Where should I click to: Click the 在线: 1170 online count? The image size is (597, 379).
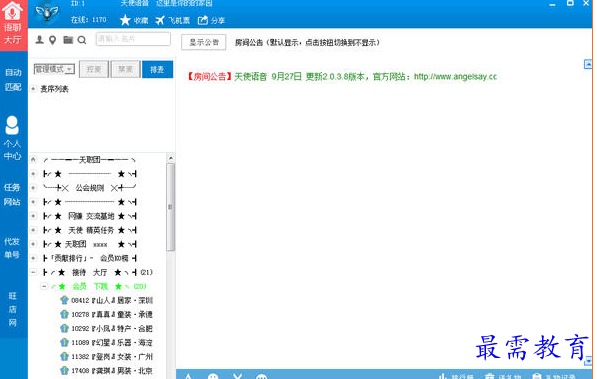[88, 20]
